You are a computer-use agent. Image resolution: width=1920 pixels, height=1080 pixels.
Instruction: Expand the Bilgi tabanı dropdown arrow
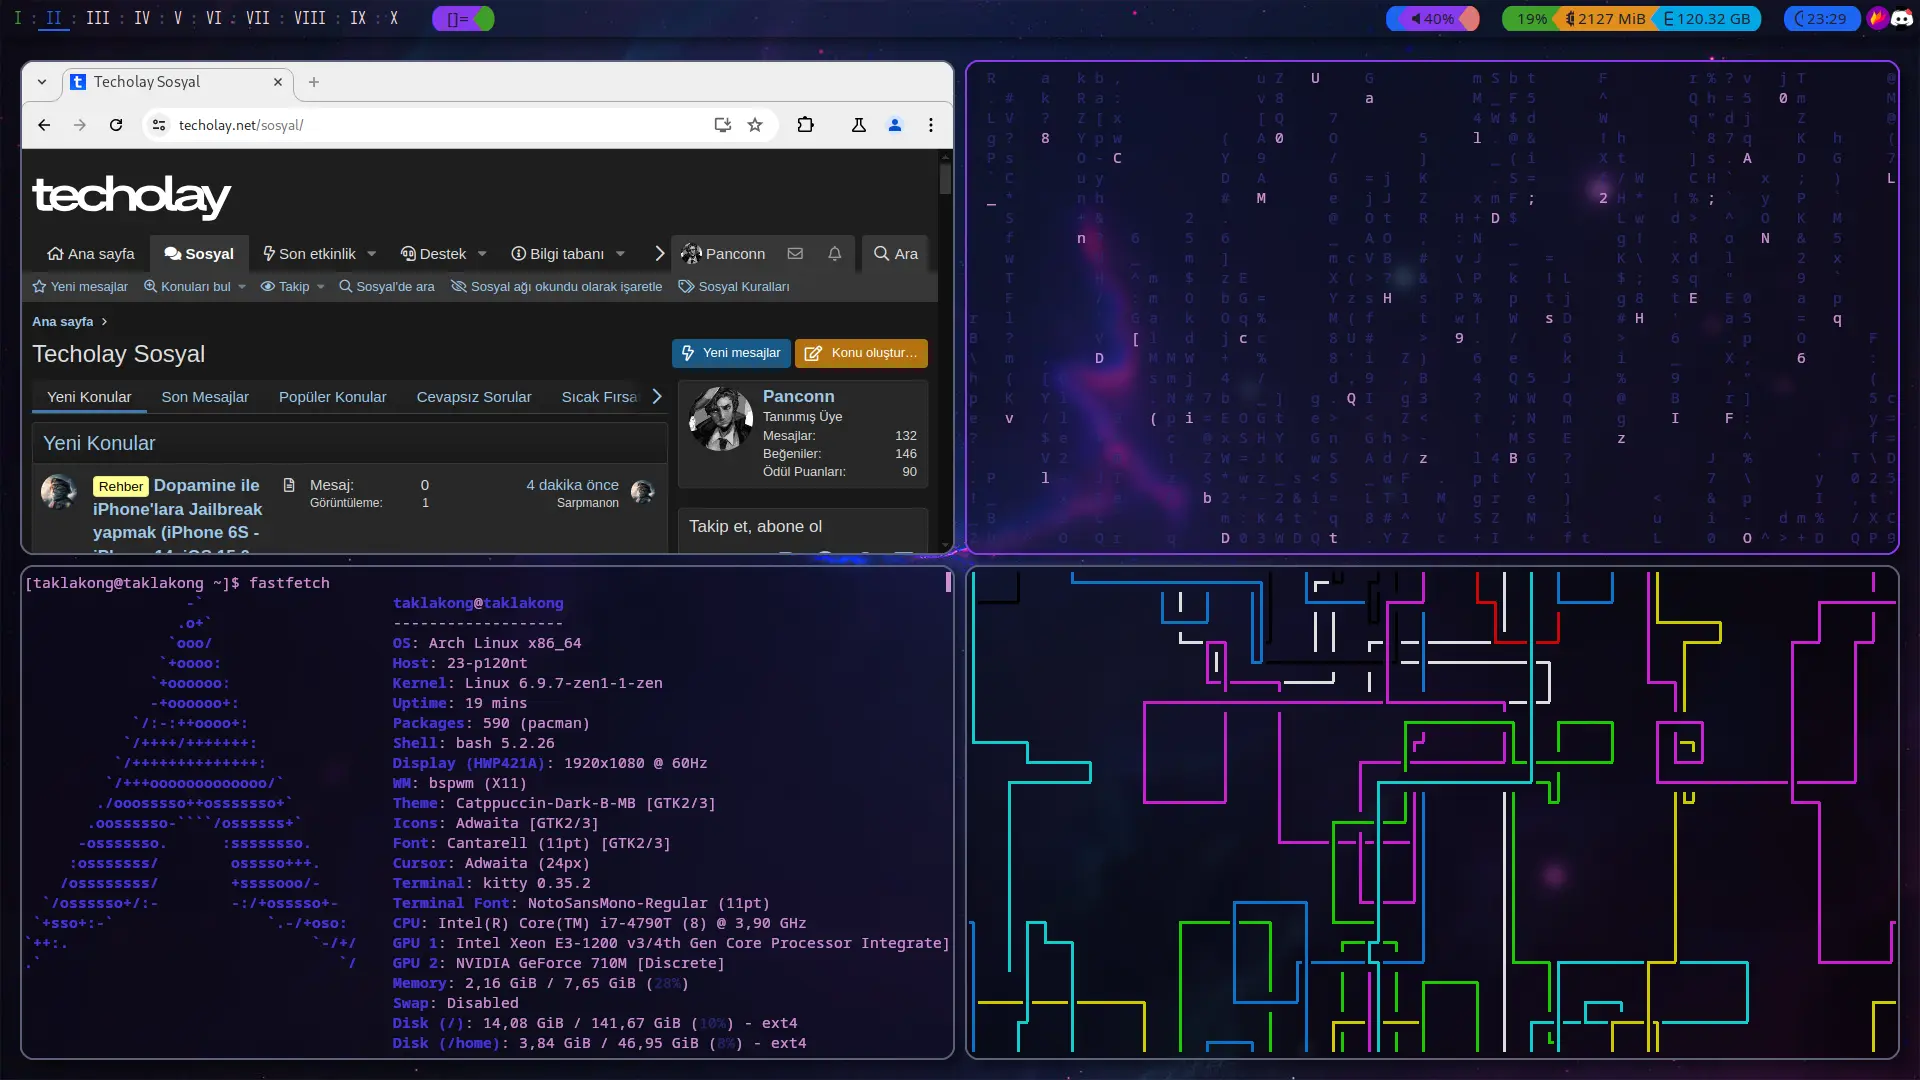[x=620, y=254]
